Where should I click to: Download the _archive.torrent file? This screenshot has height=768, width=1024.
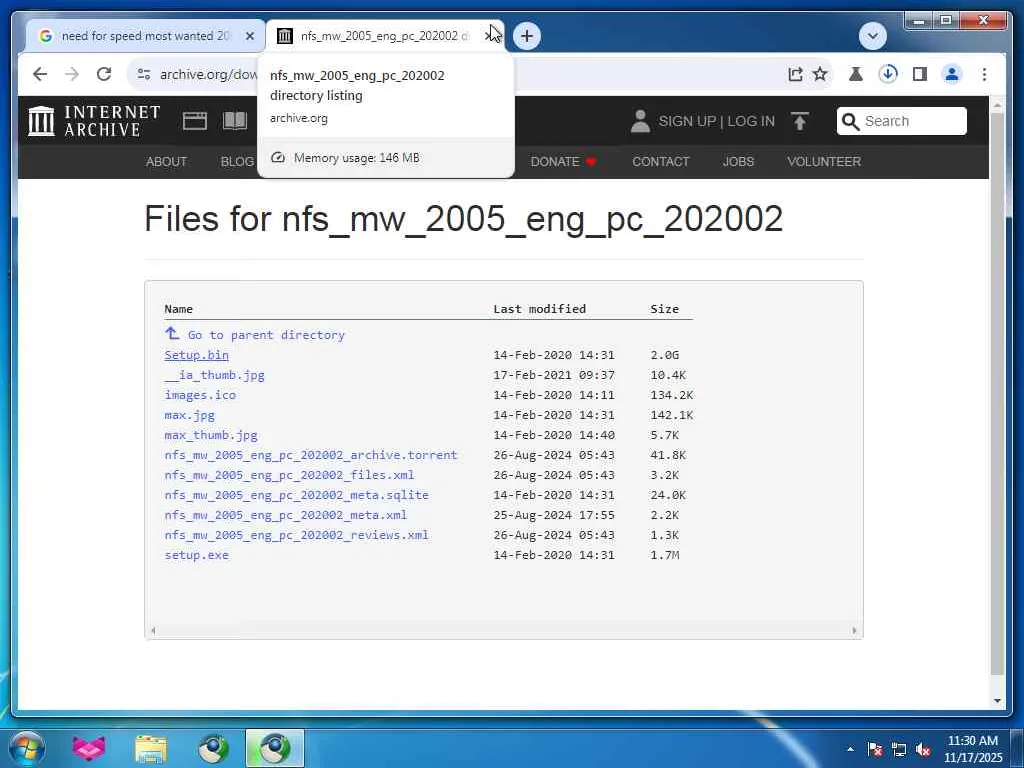click(311, 455)
